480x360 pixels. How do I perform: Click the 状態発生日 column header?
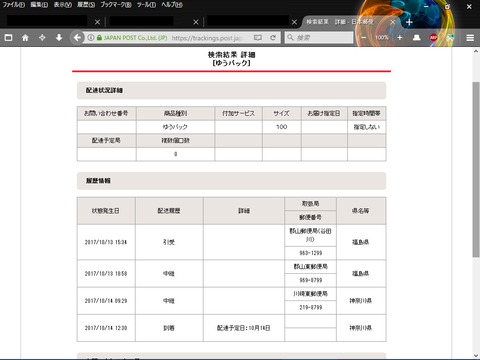click(x=106, y=211)
